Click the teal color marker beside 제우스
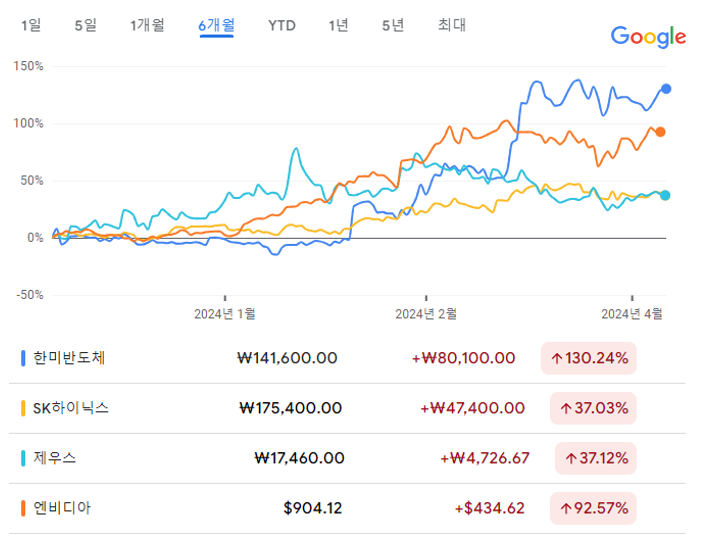Image resolution: width=724 pixels, height=539 pixels. 23,458
